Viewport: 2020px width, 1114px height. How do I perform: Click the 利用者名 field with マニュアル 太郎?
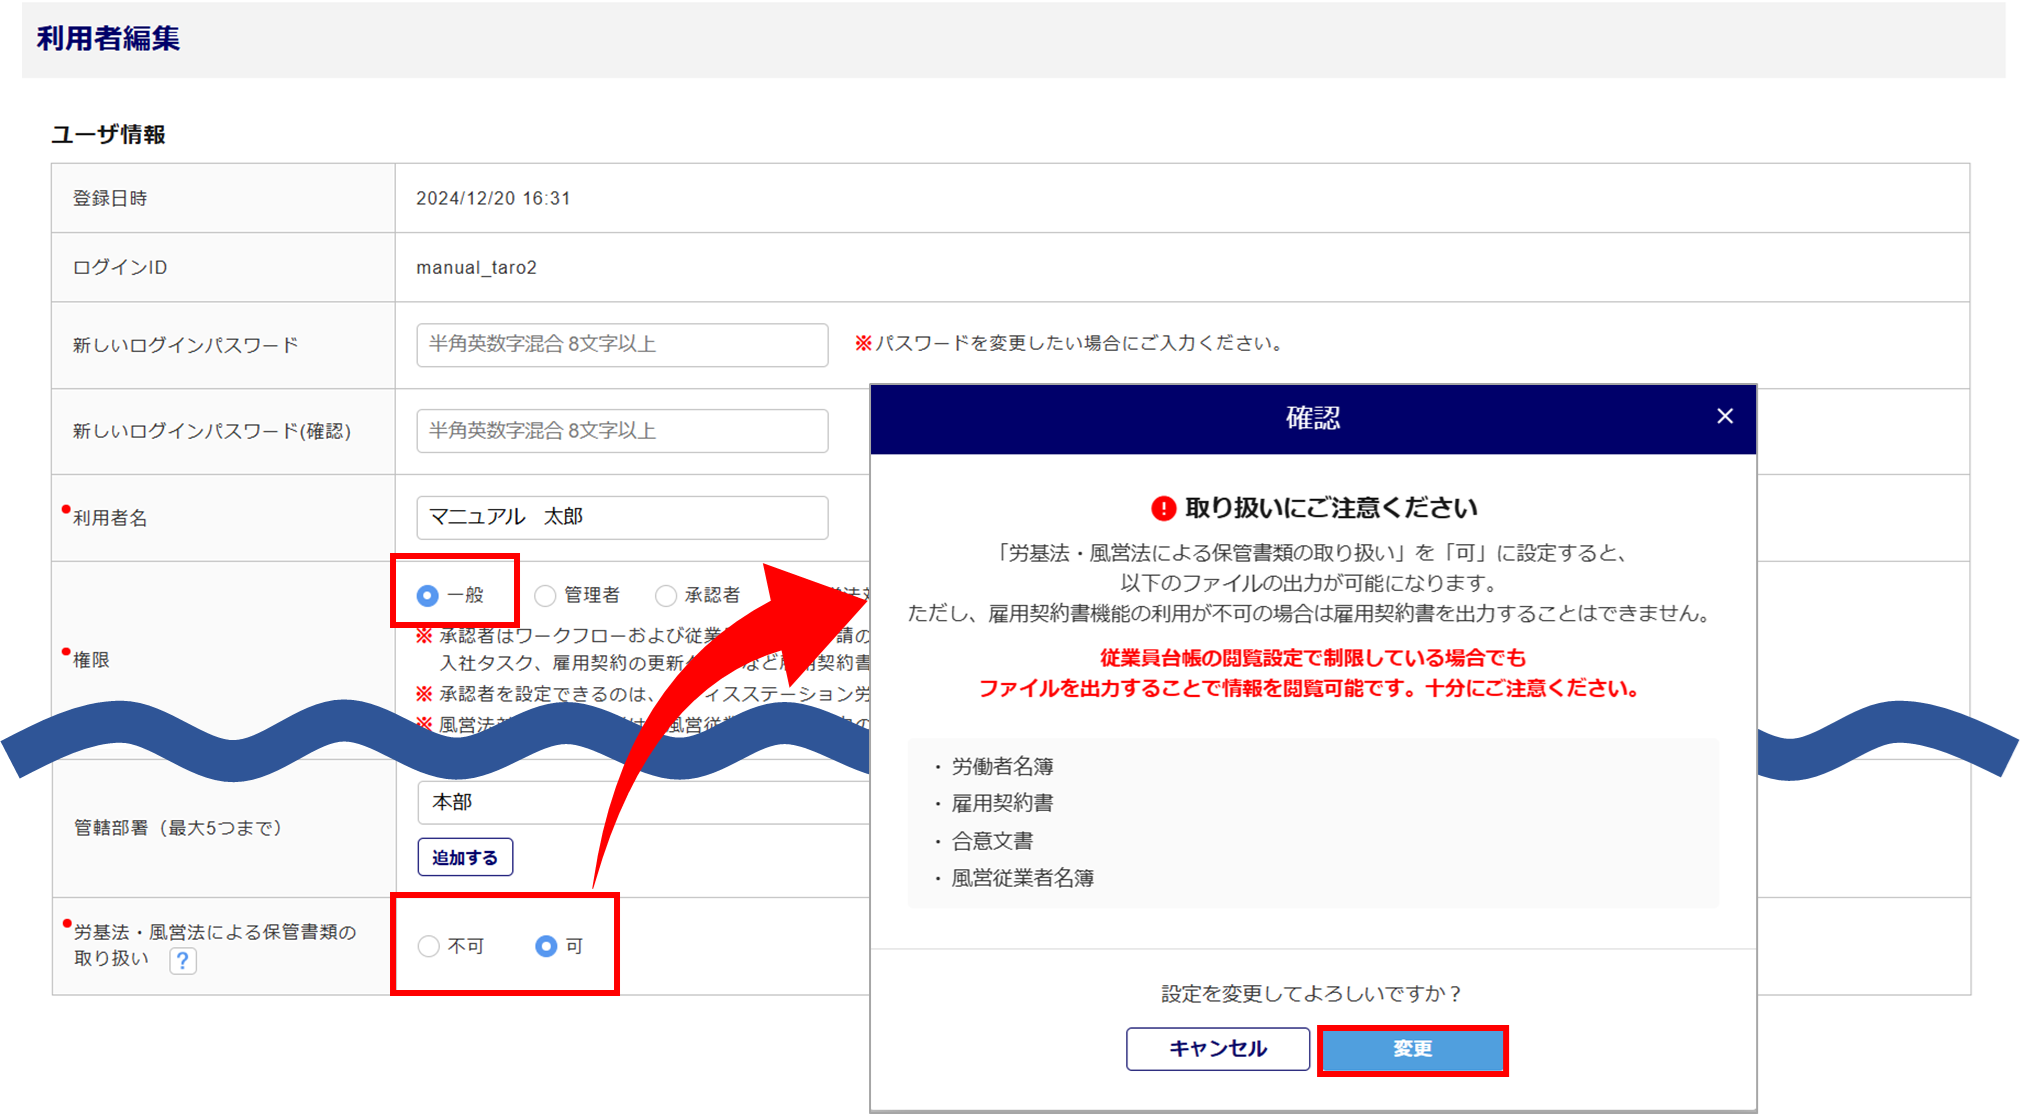pyautogui.click(x=622, y=517)
